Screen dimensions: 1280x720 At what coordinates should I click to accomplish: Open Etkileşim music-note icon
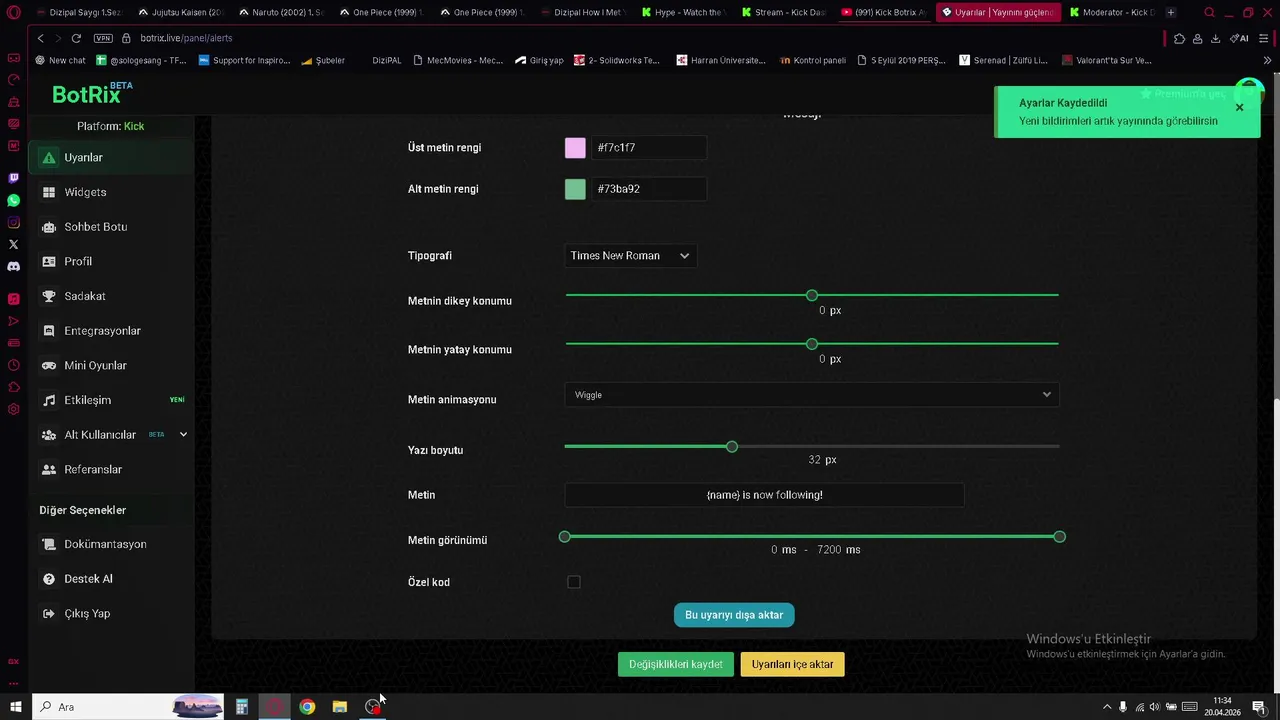point(49,400)
